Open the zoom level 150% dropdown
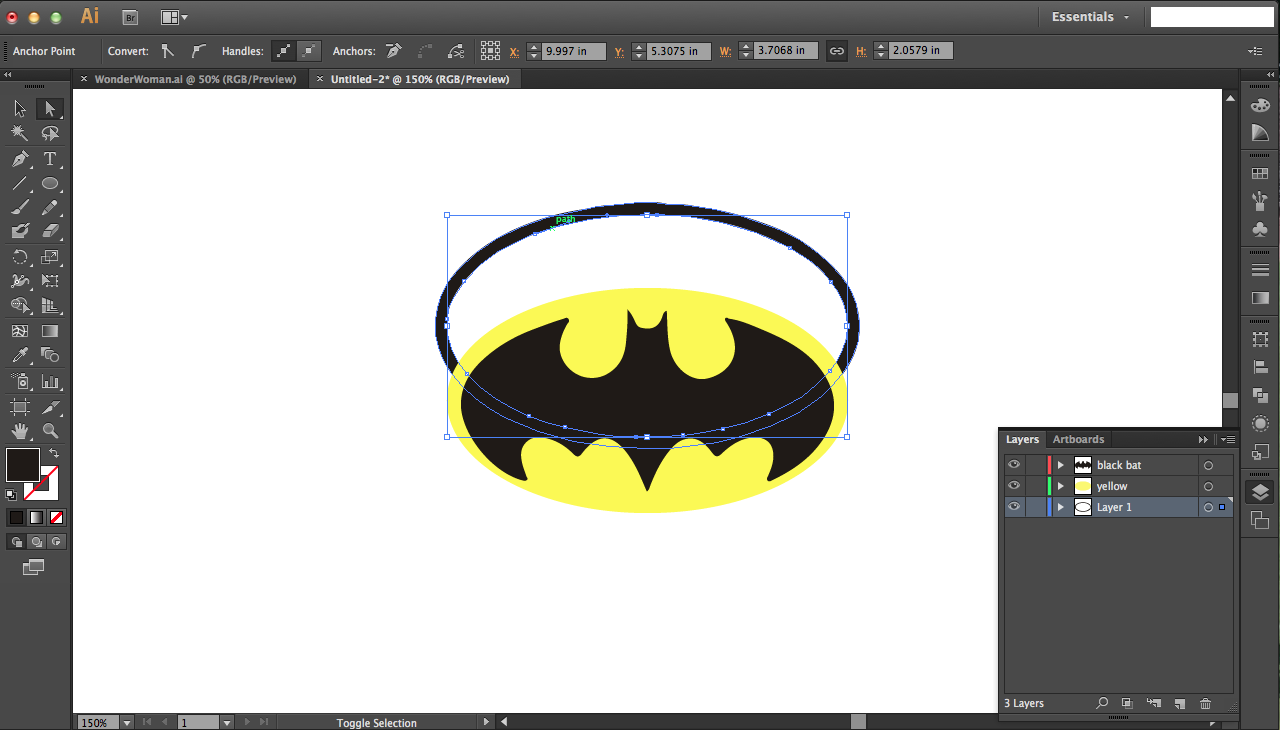The height and width of the screenshot is (730, 1280). tap(126, 722)
